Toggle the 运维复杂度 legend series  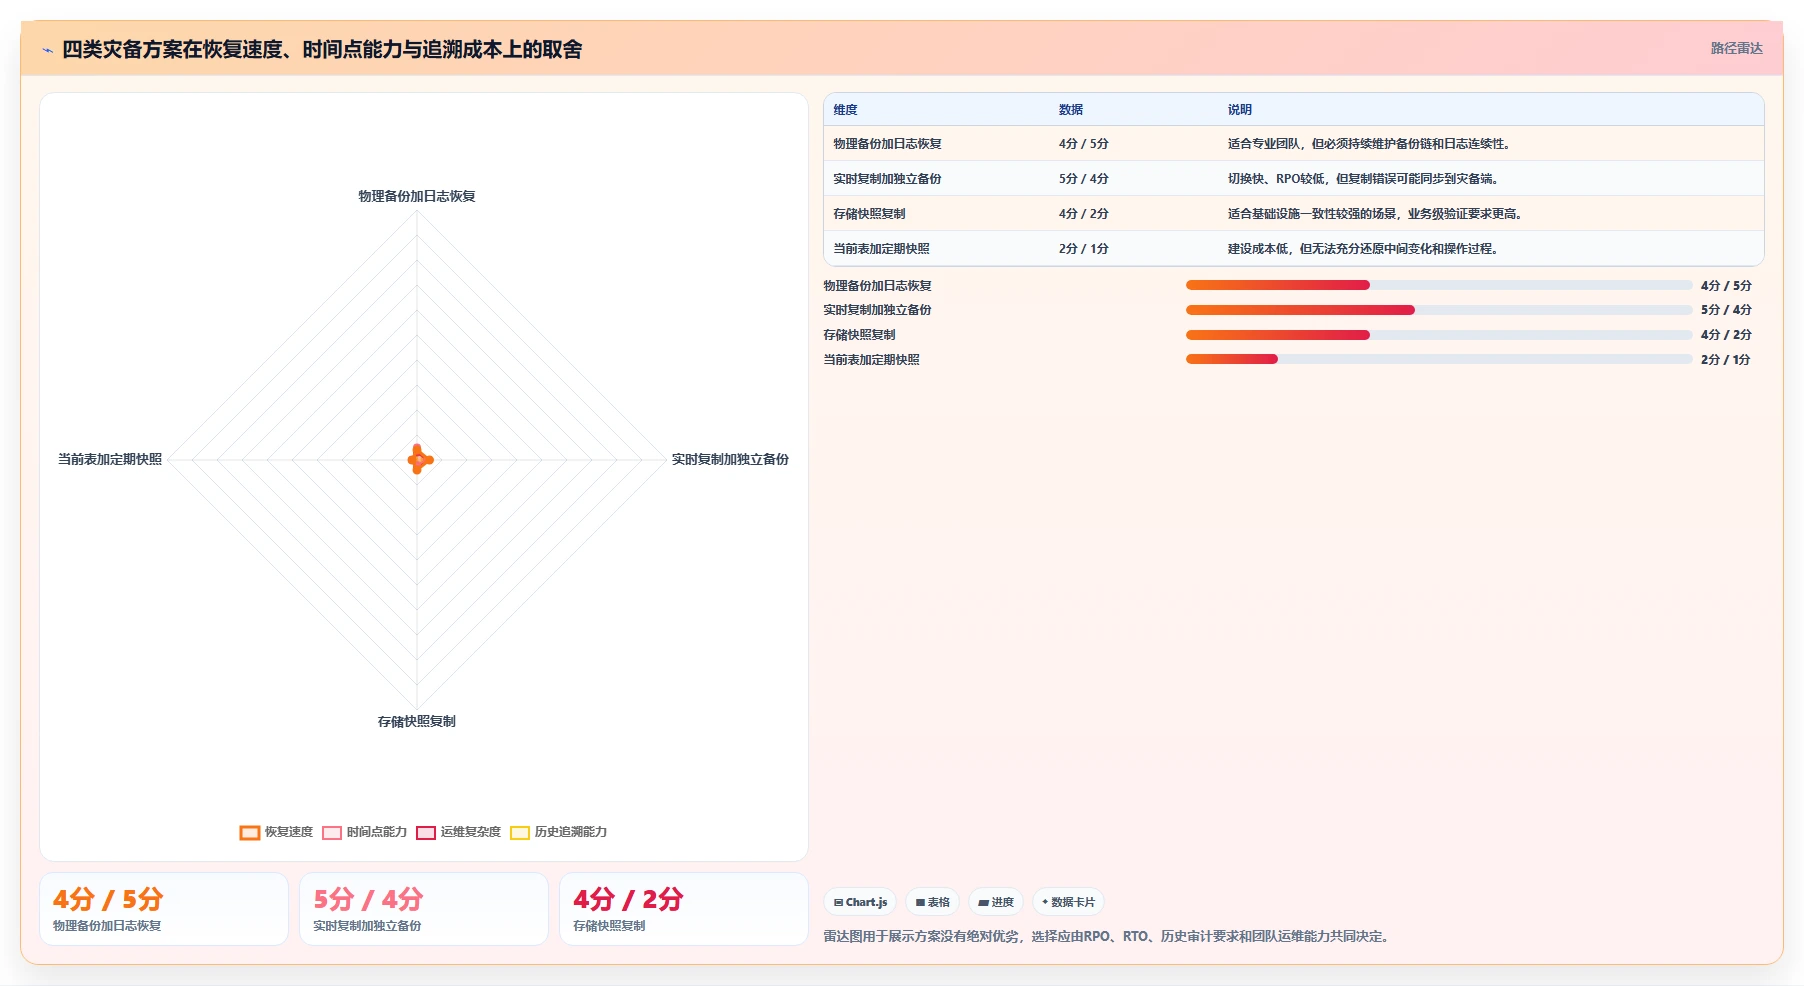pos(458,832)
